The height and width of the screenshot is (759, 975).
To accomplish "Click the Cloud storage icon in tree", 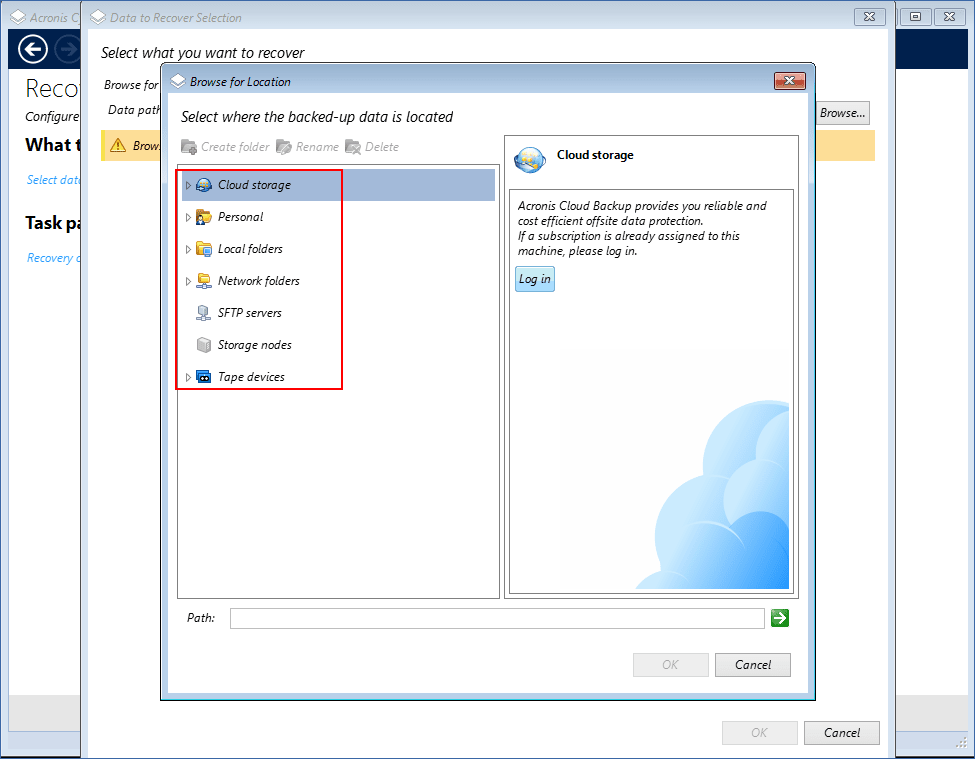I will [x=204, y=185].
